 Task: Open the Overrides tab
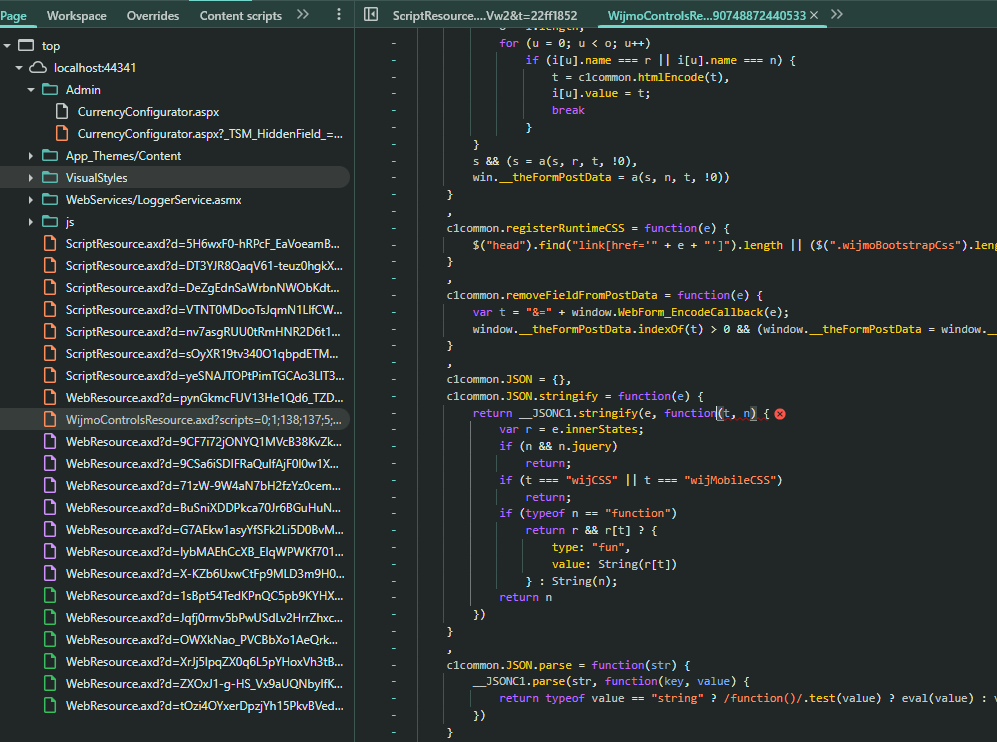[x=153, y=15]
